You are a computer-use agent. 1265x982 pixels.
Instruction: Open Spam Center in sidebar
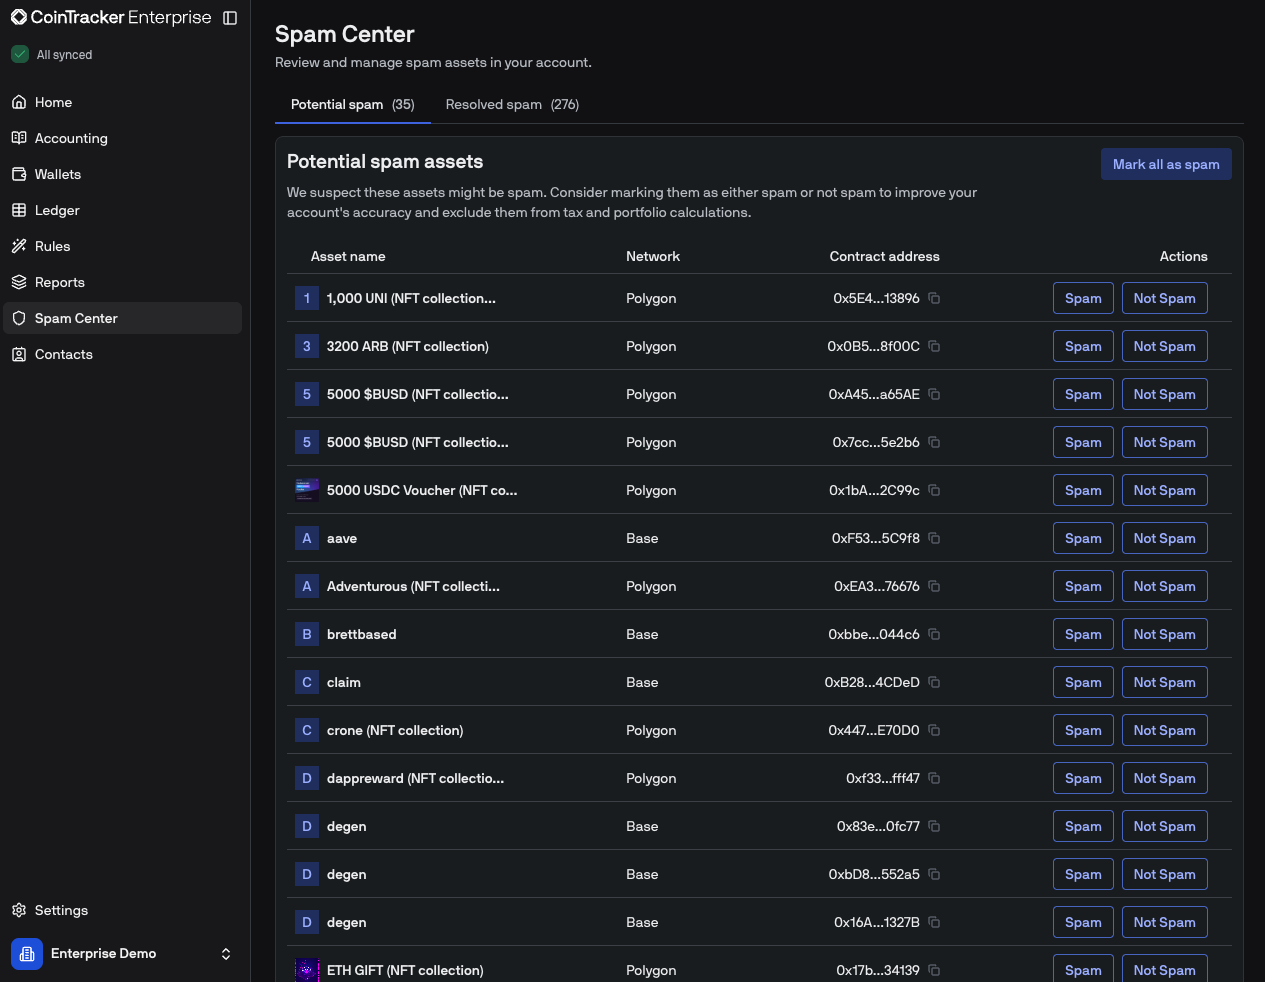click(76, 318)
